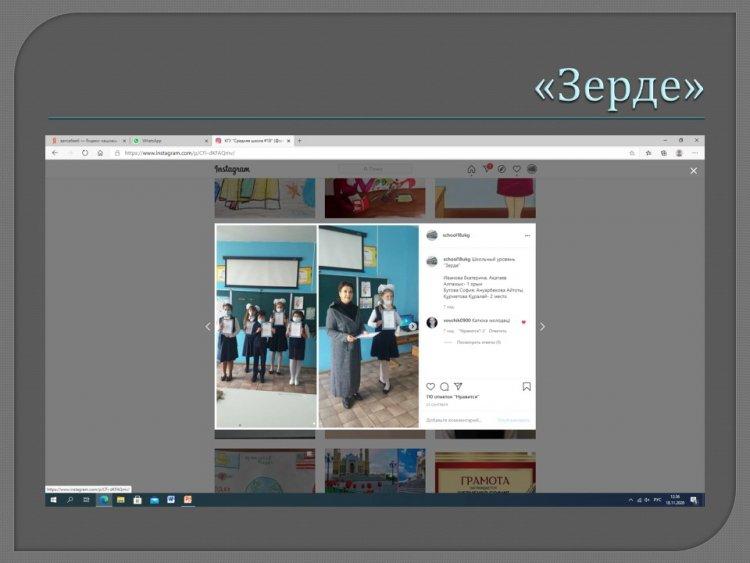The image size is (750, 563).
Task: Open the commenter's avatar in comments
Action: [432, 323]
